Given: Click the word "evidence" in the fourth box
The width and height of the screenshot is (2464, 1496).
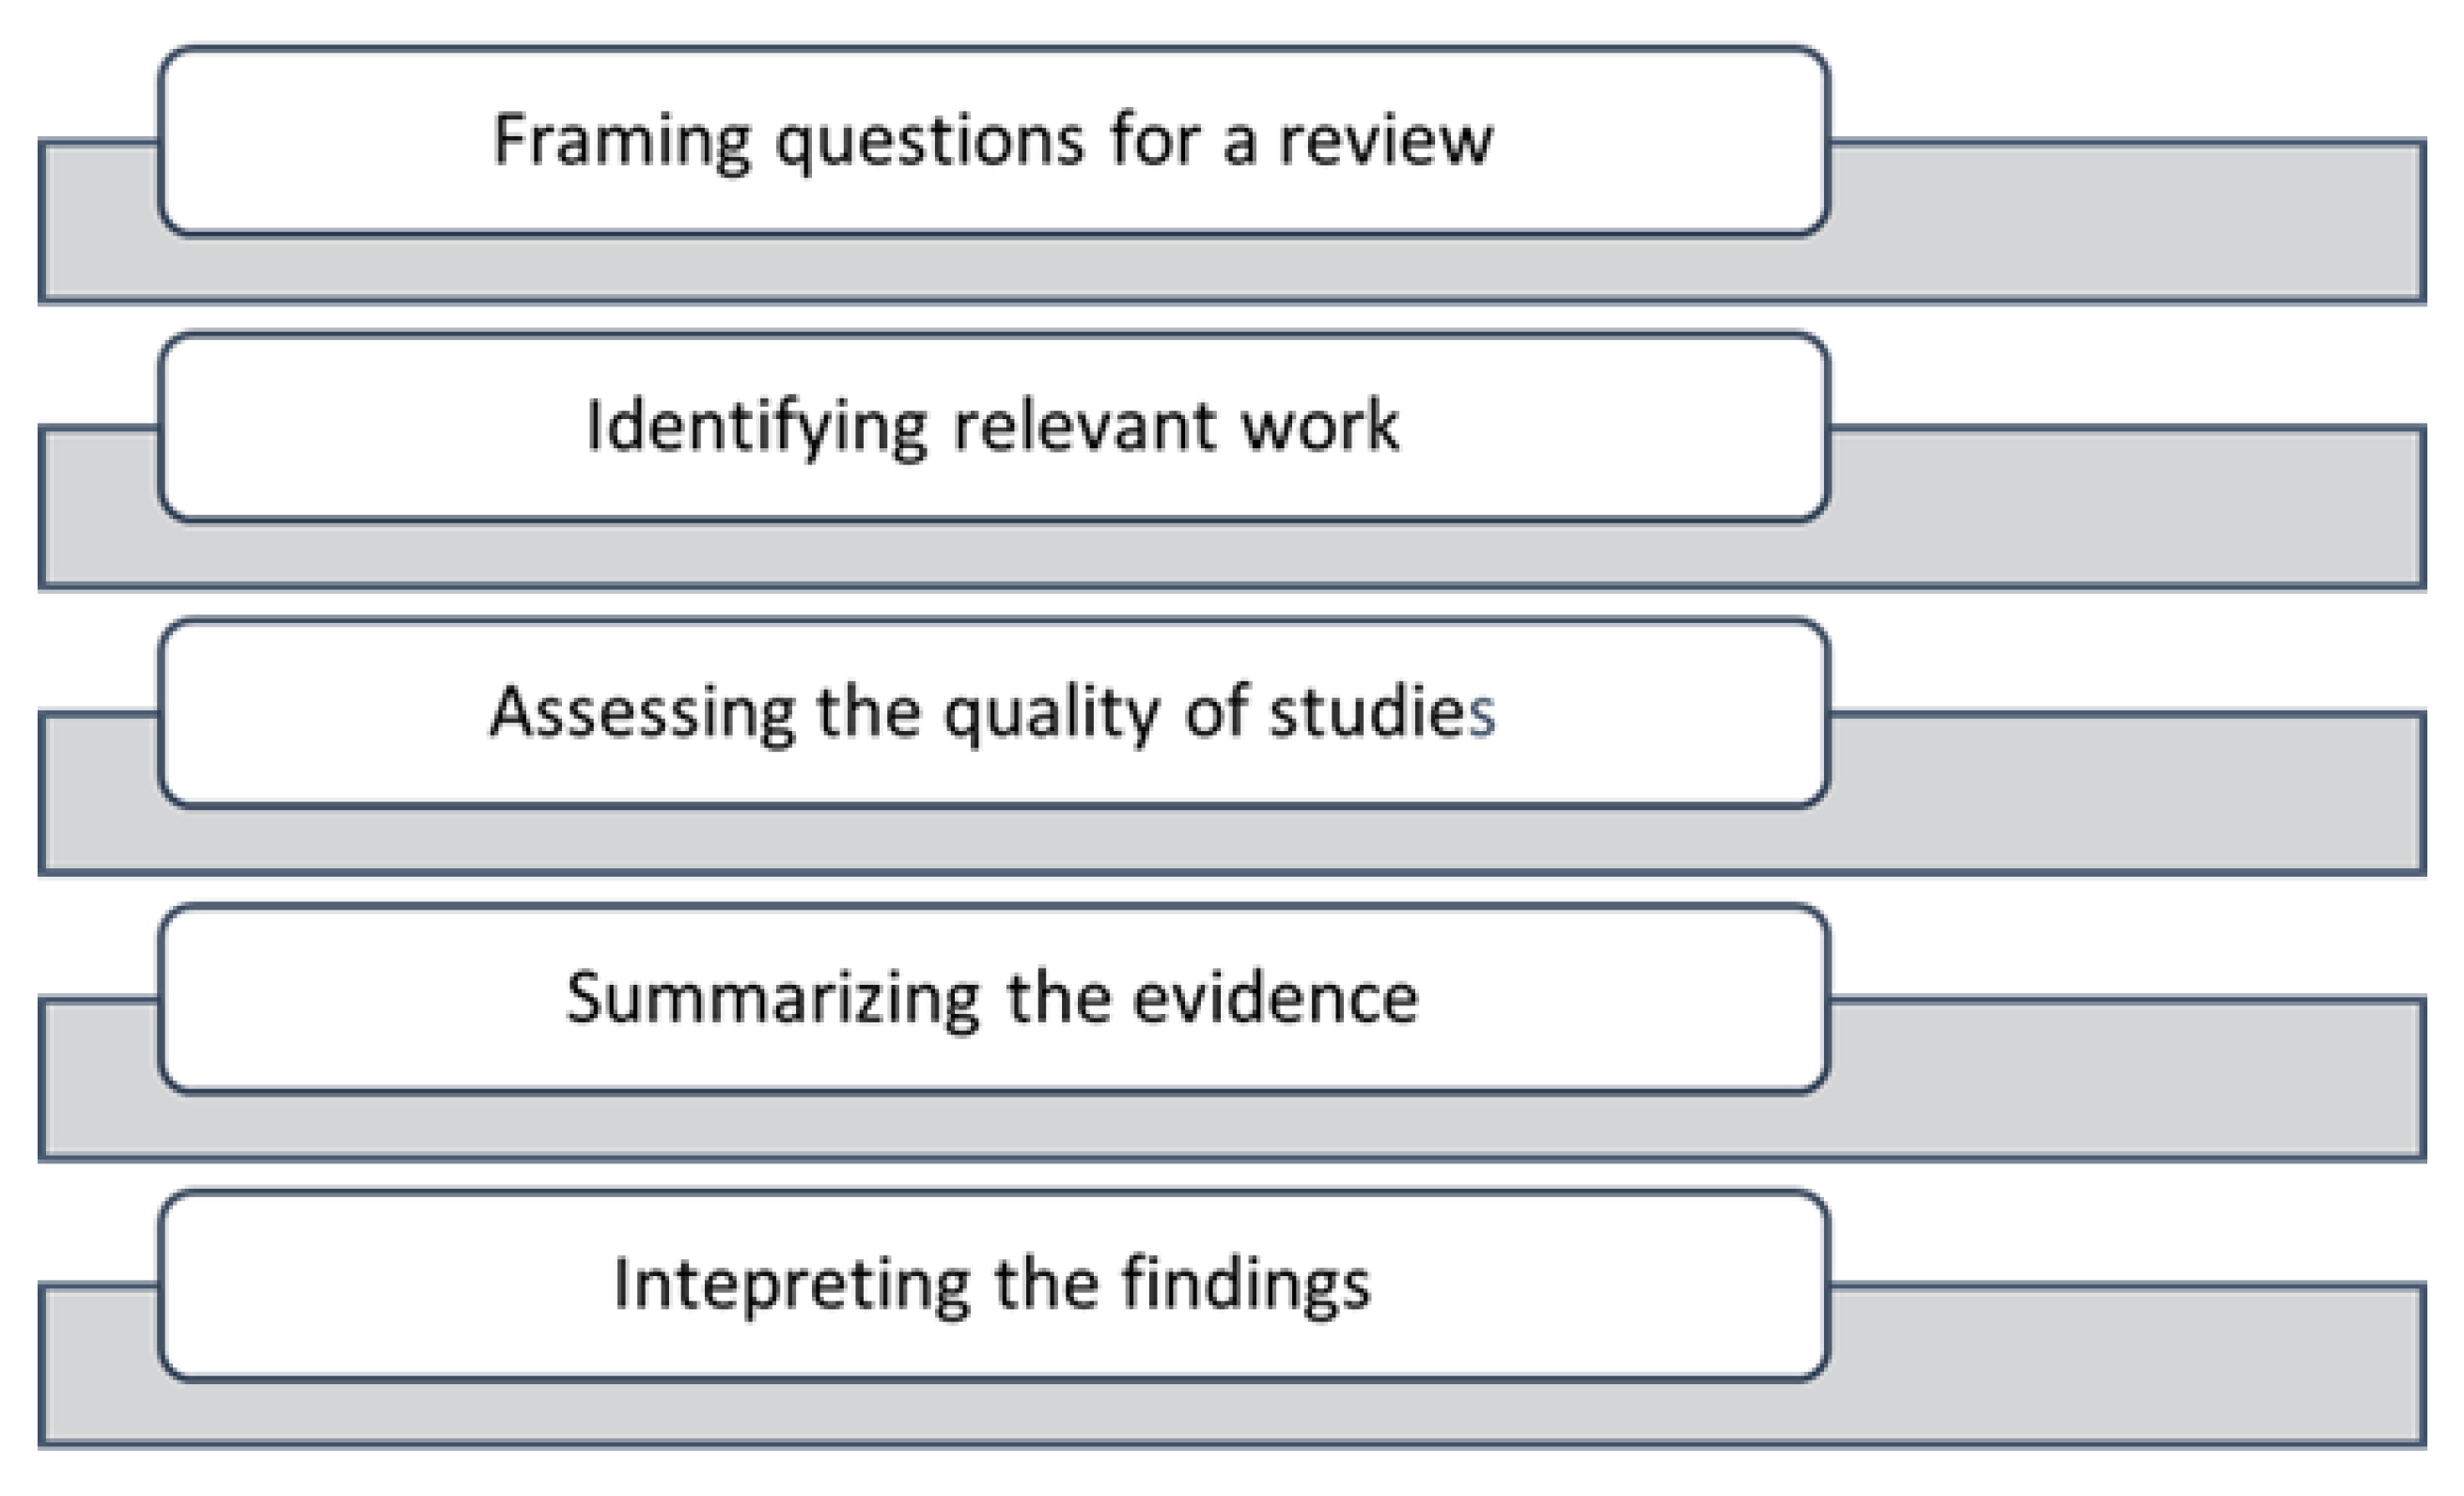Looking at the screenshot, I should (1275, 998).
